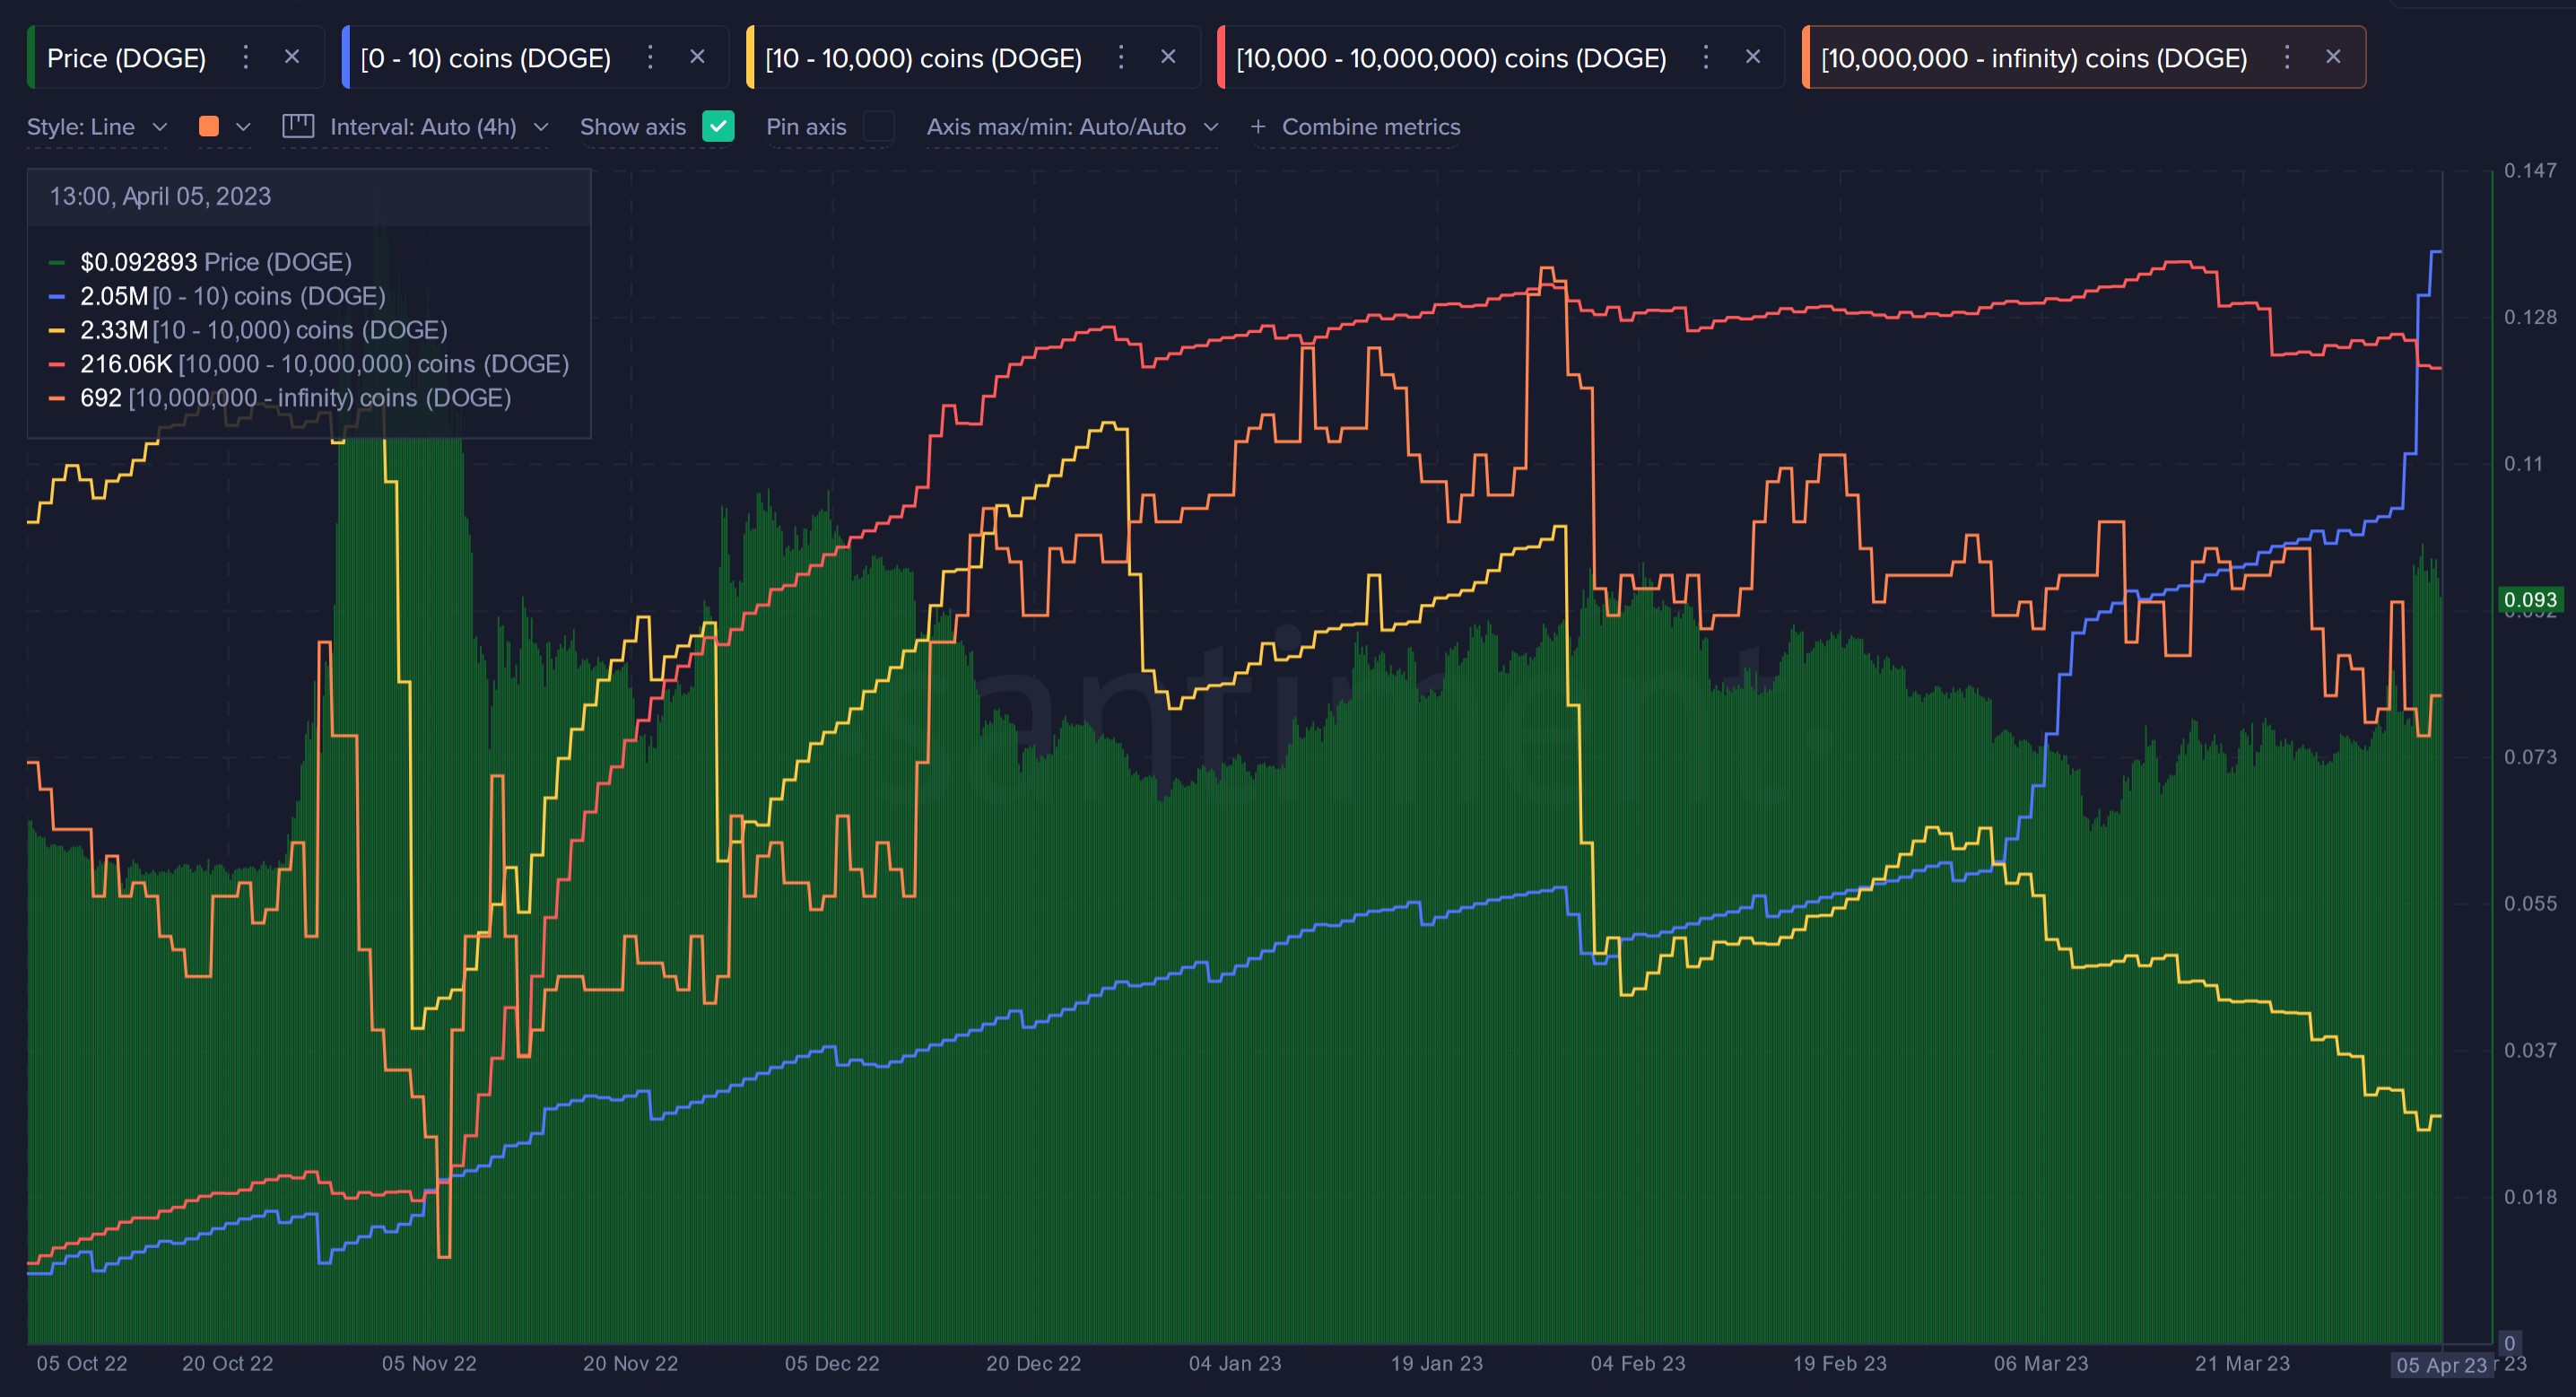2576x1397 pixels.
Task: Remove the [0 - 10) coins metric
Action: click(x=697, y=57)
